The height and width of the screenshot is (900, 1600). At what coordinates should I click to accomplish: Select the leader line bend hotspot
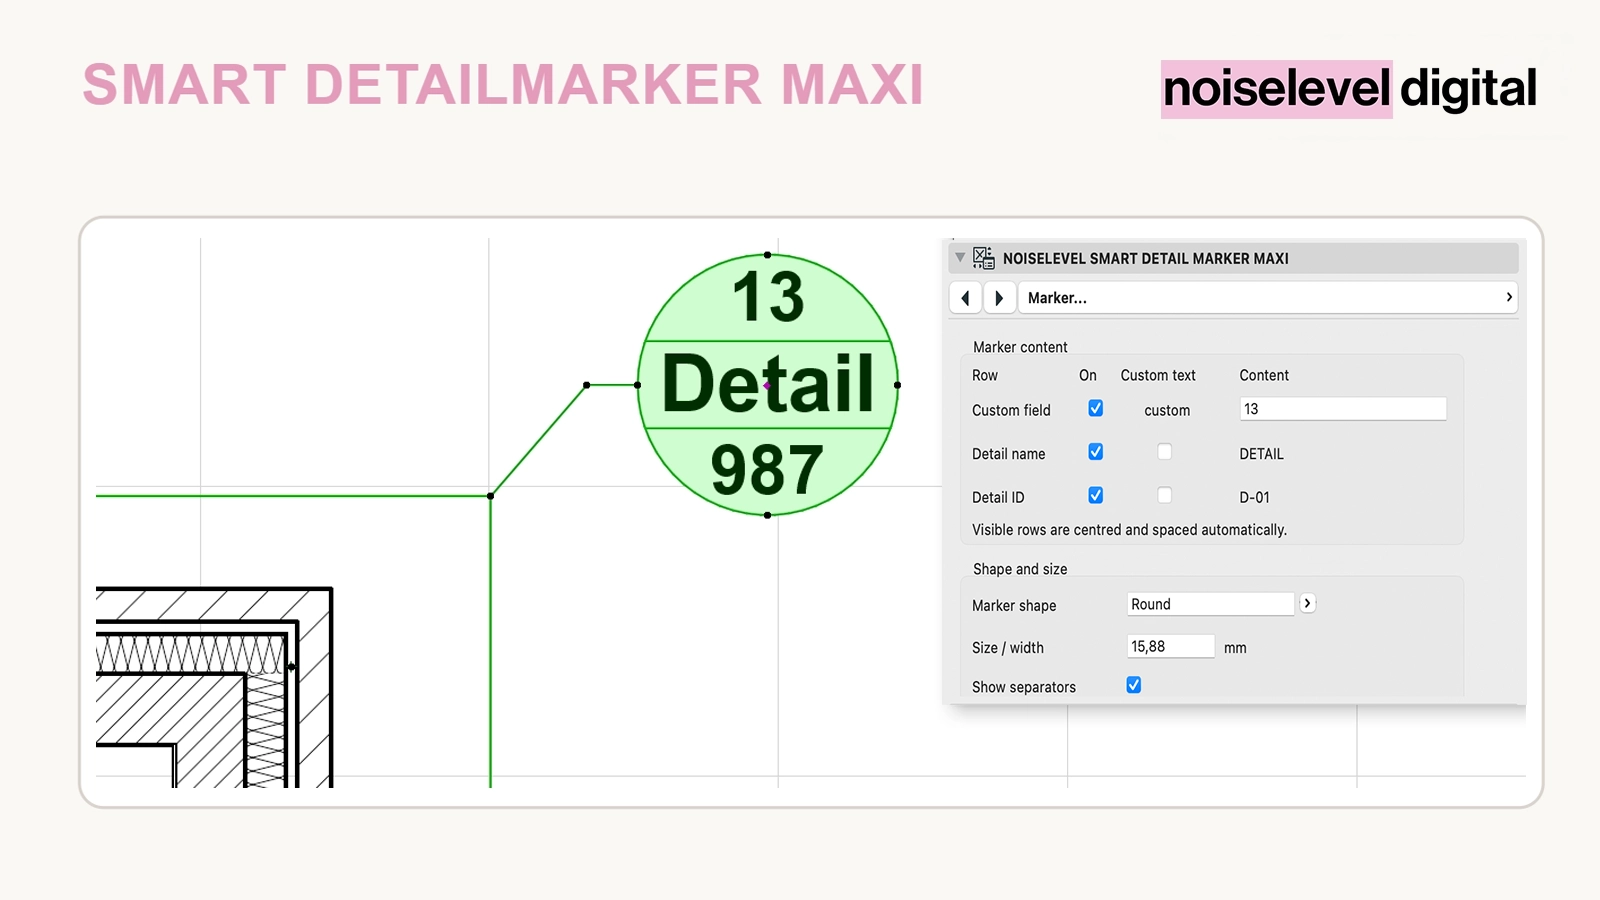(587, 385)
